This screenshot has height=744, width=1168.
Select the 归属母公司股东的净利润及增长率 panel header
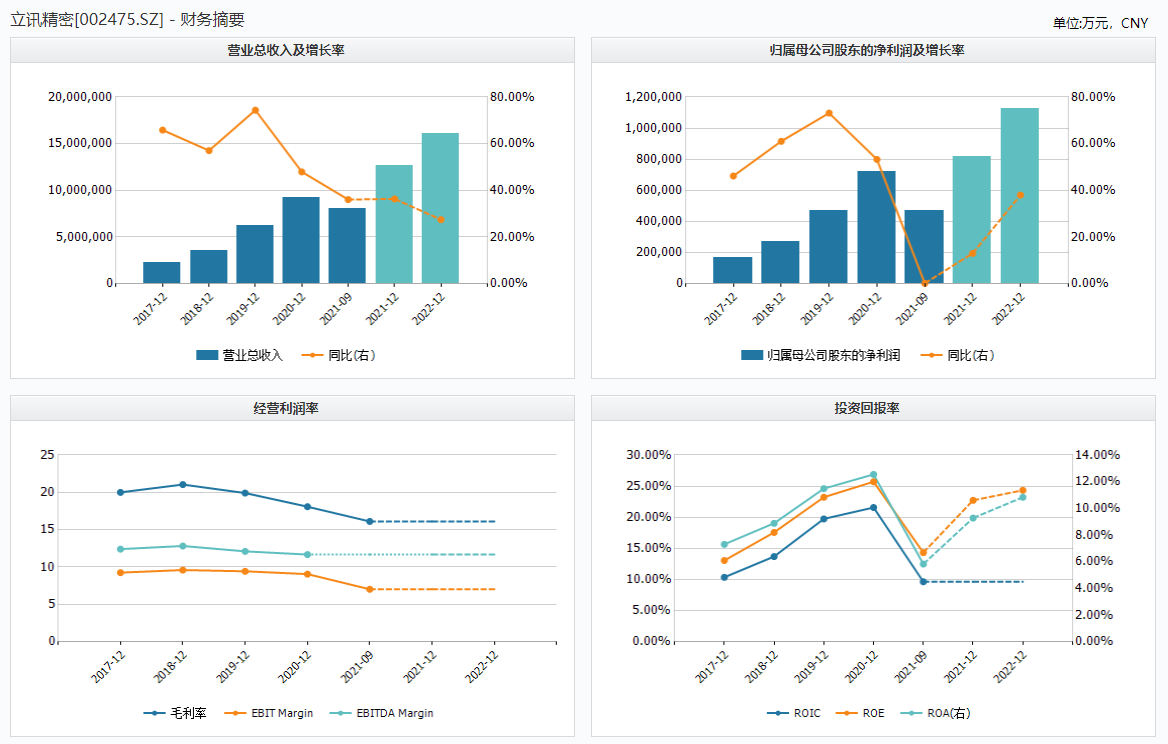(874, 50)
